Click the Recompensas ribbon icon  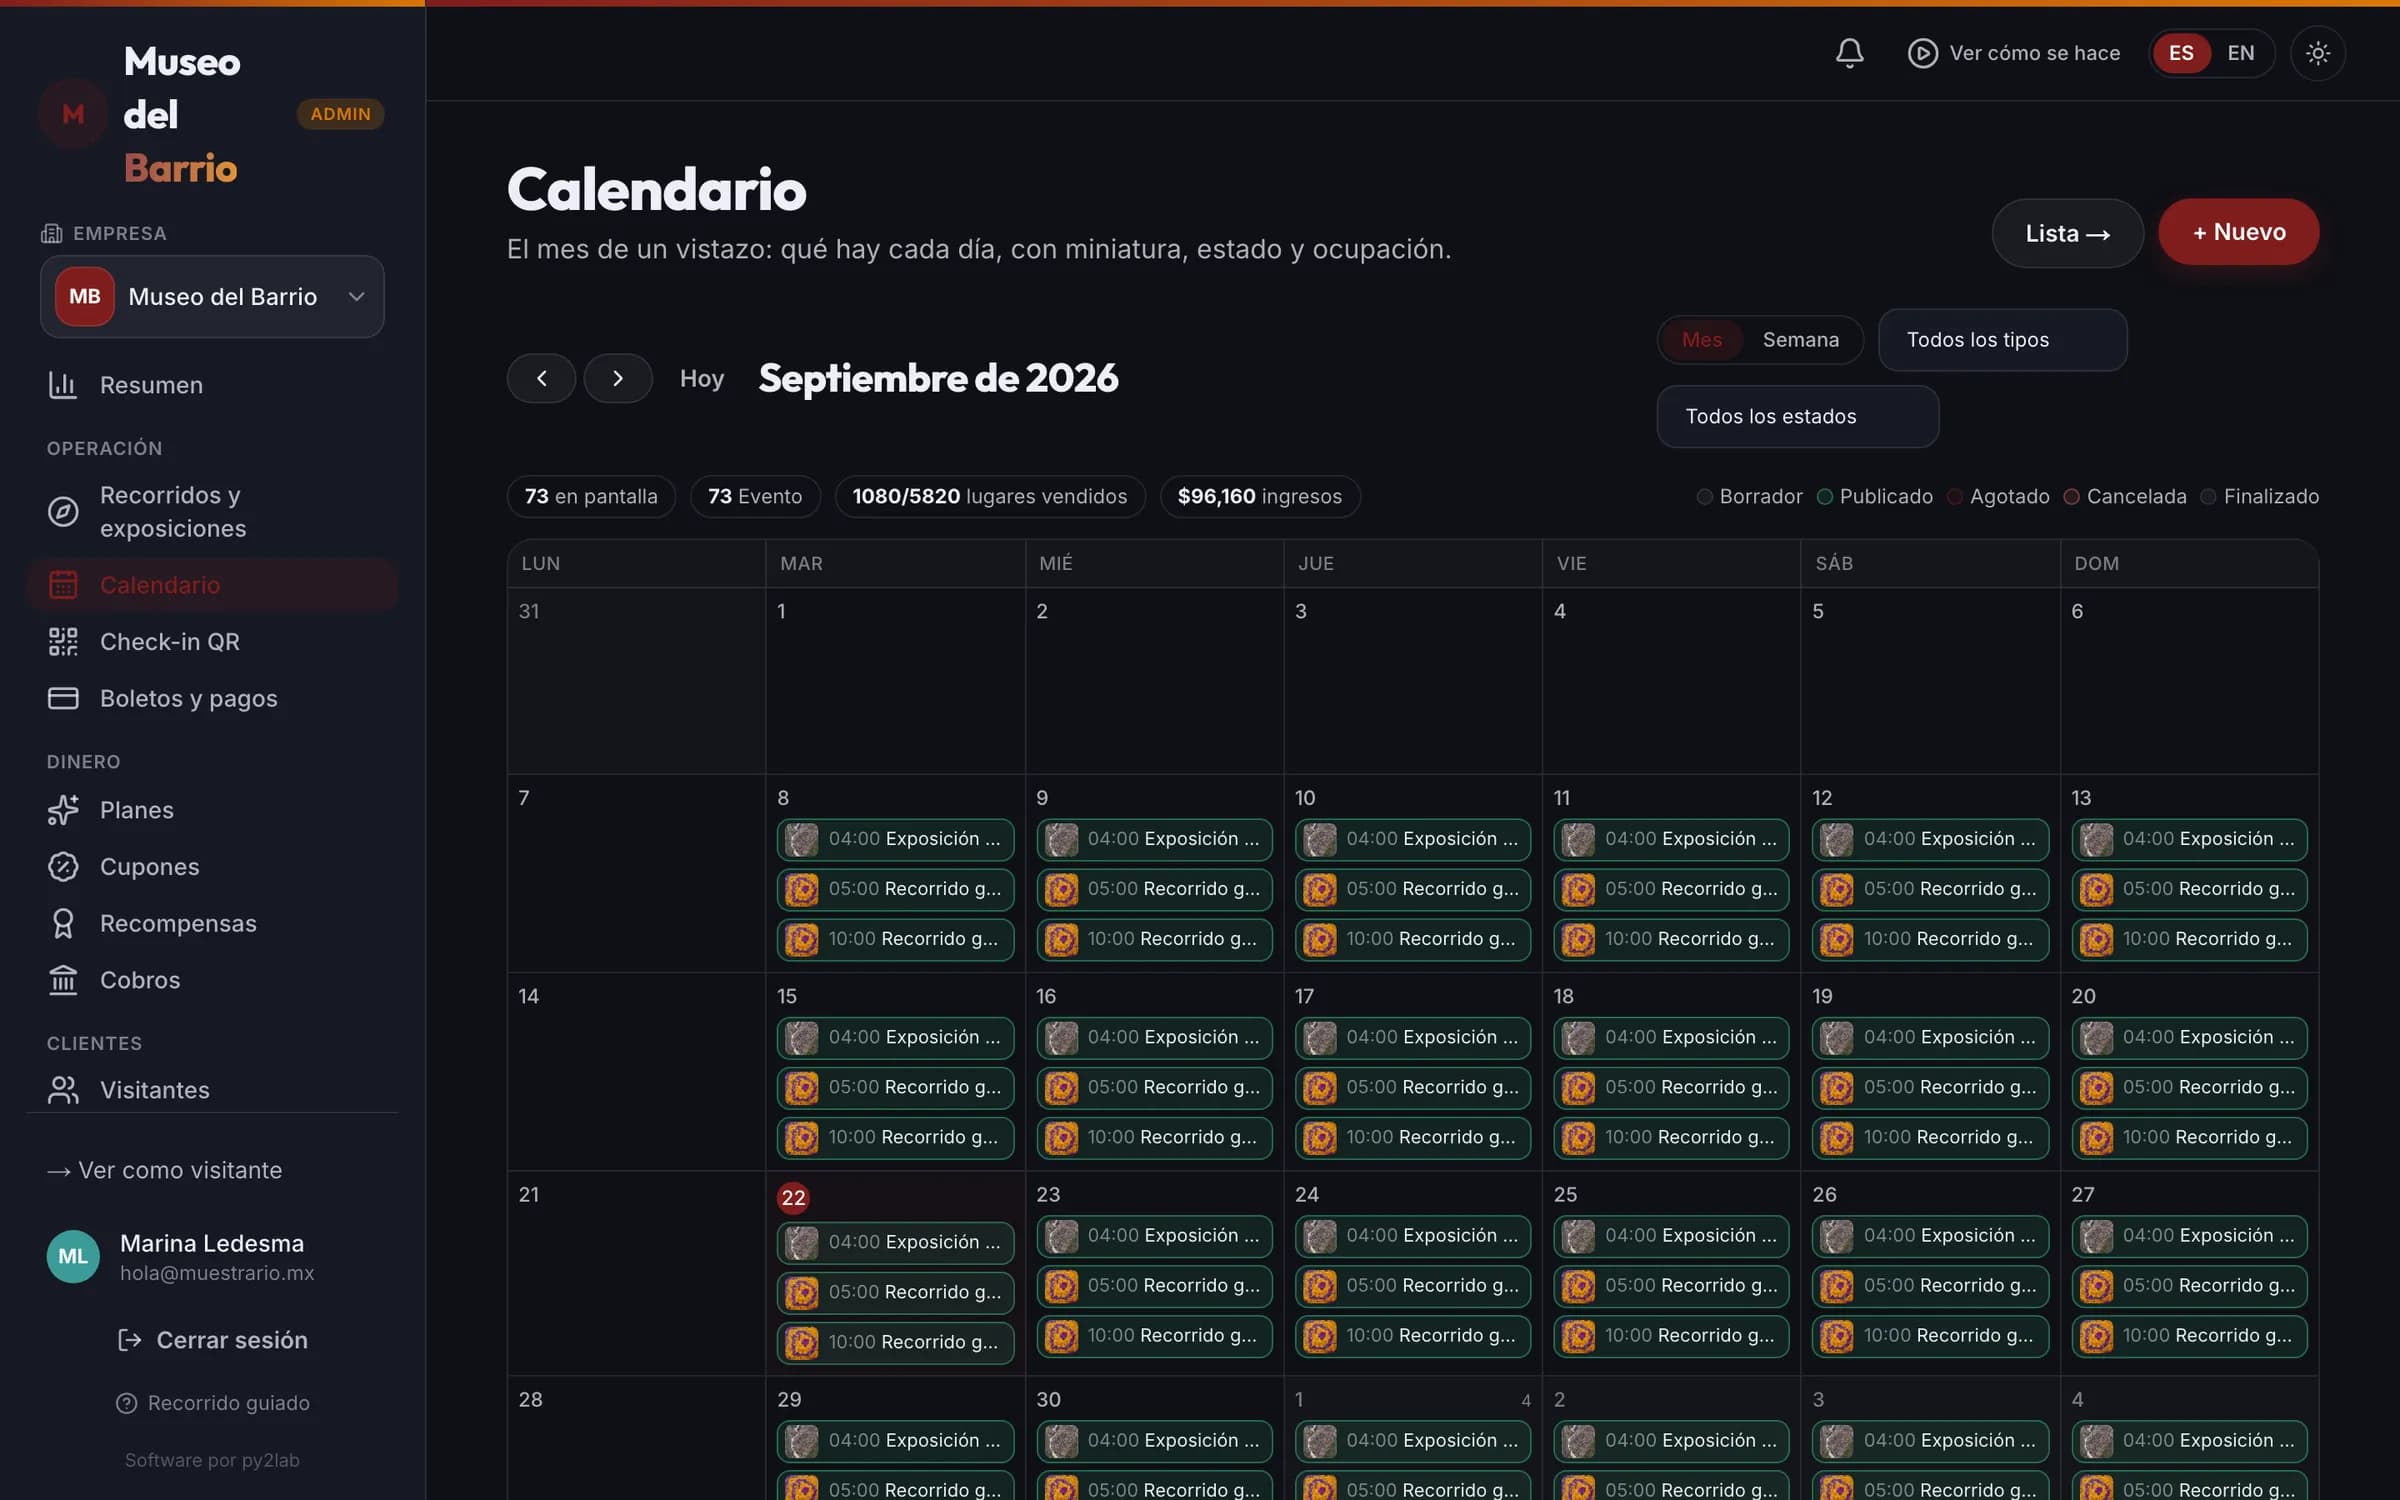(x=63, y=923)
